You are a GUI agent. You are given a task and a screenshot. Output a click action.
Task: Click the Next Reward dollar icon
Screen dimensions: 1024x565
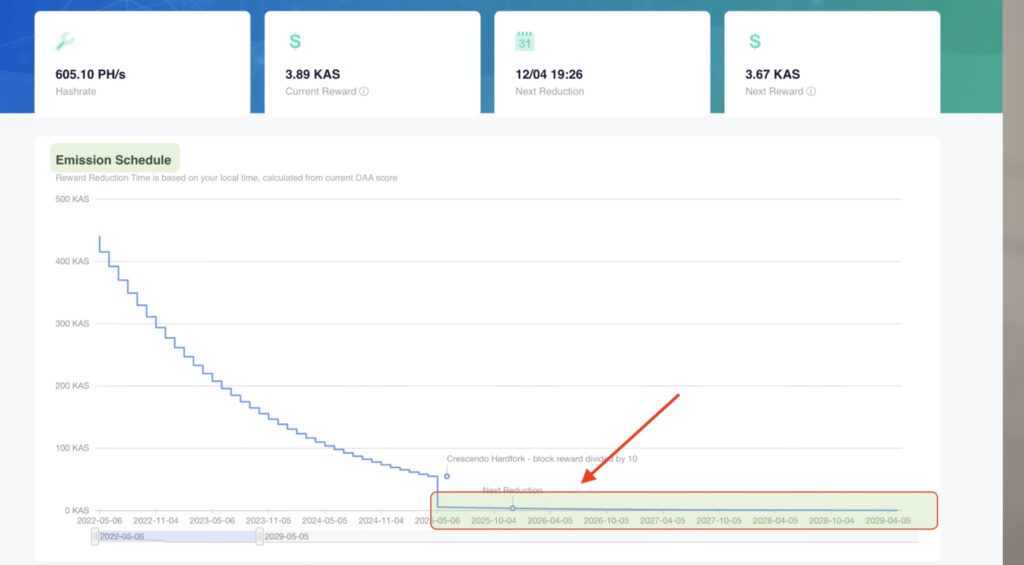tap(755, 42)
